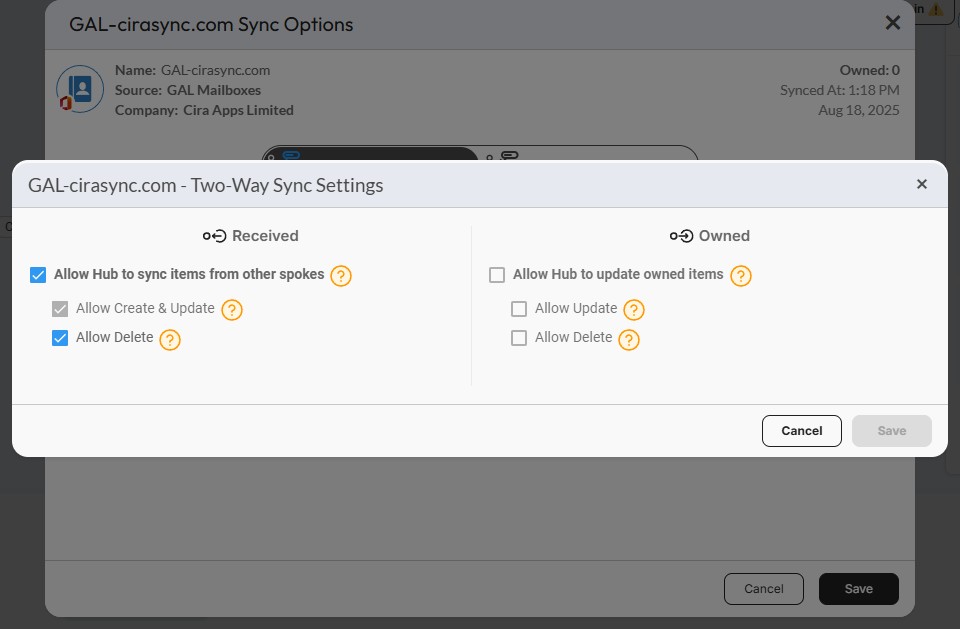Enable Allow Hub to update owned items
Screen dimensions: 960x629
tap(497, 274)
